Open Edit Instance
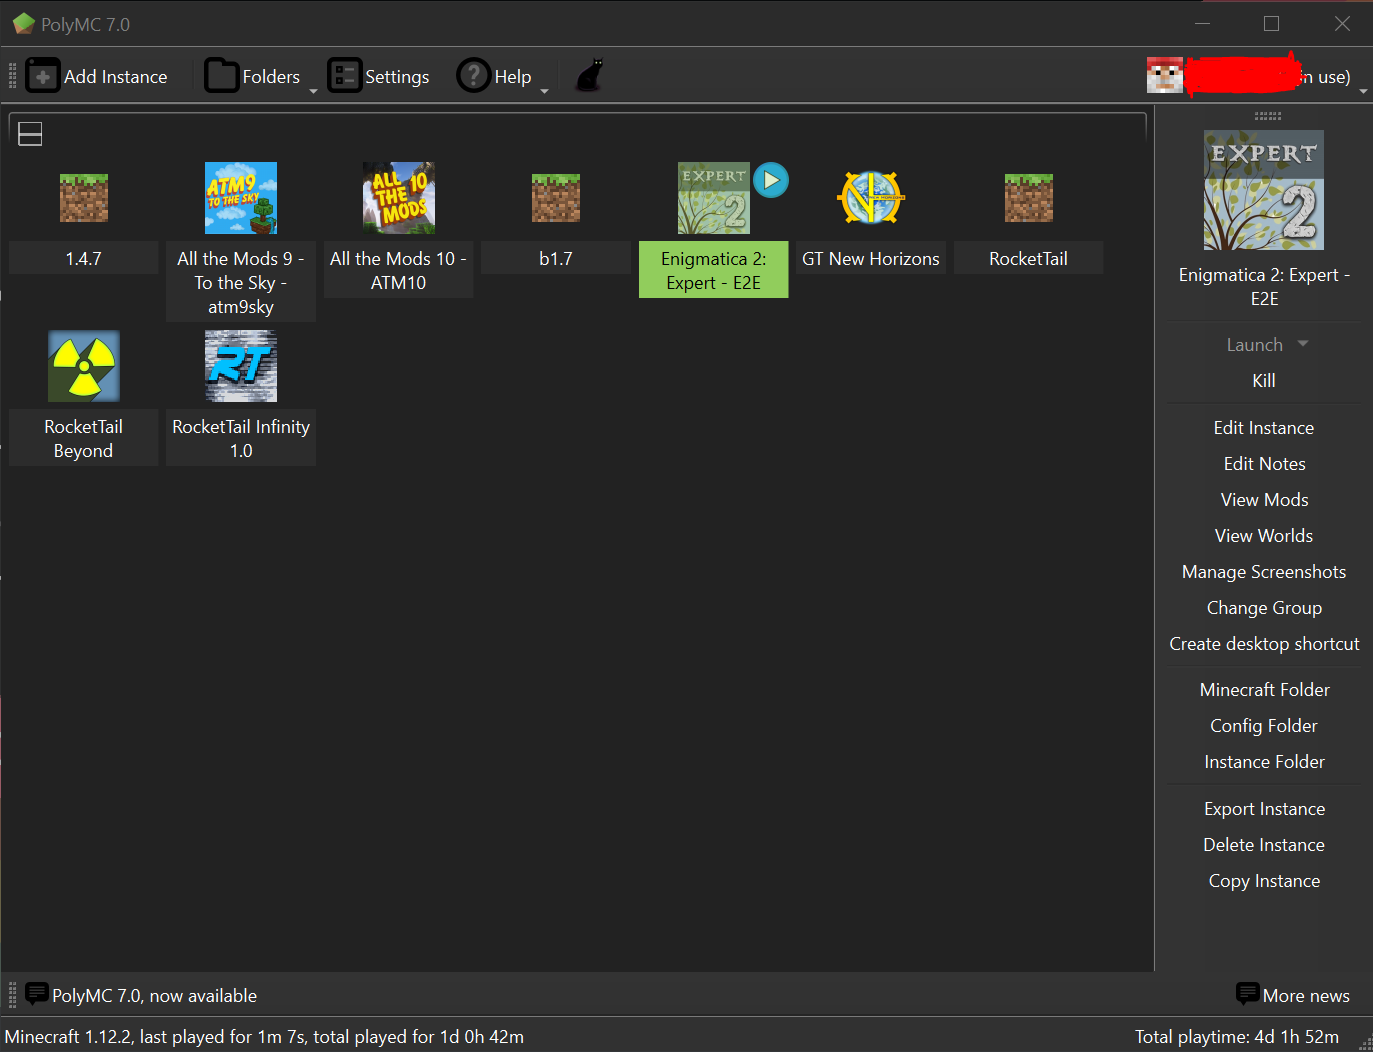1373x1052 pixels. [x=1264, y=428]
